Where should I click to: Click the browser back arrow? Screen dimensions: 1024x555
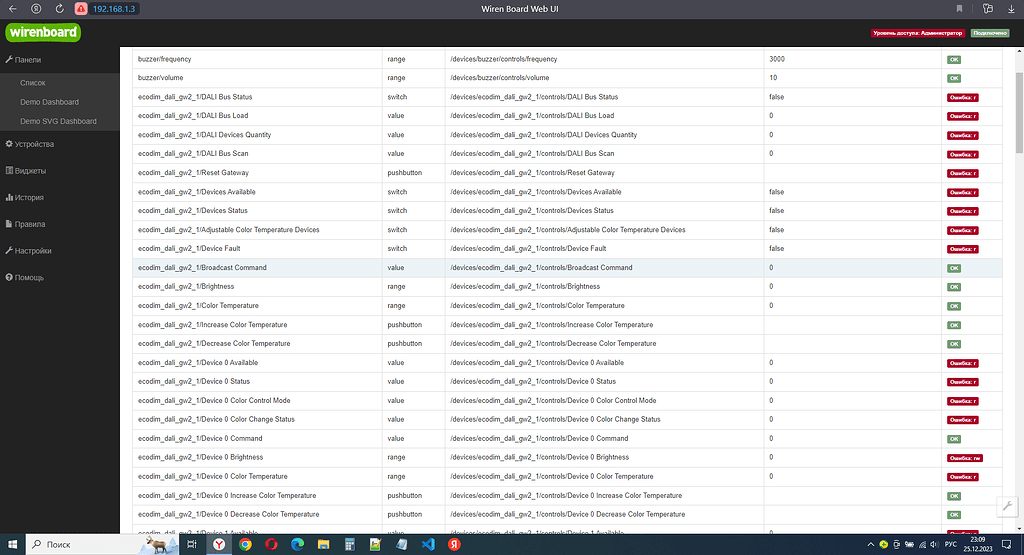click(12, 8)
